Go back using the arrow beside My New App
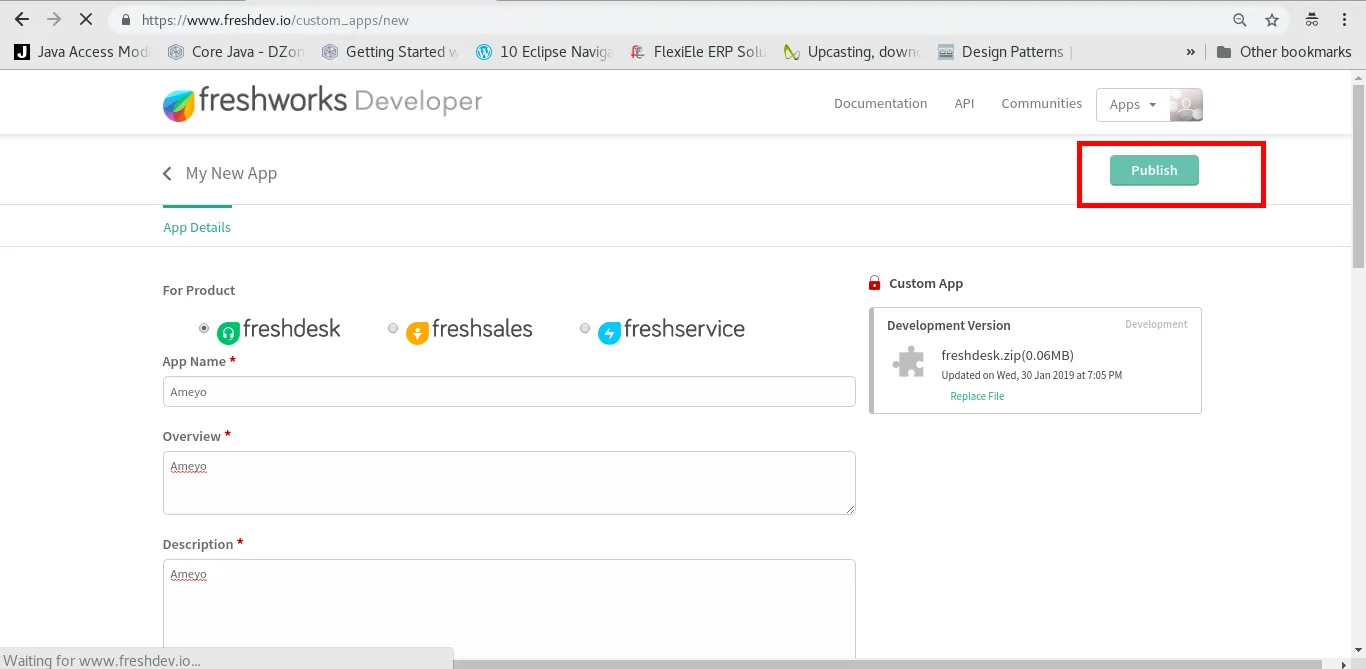This screenshot has height=669, width=1366. click(x=167, y=174)
